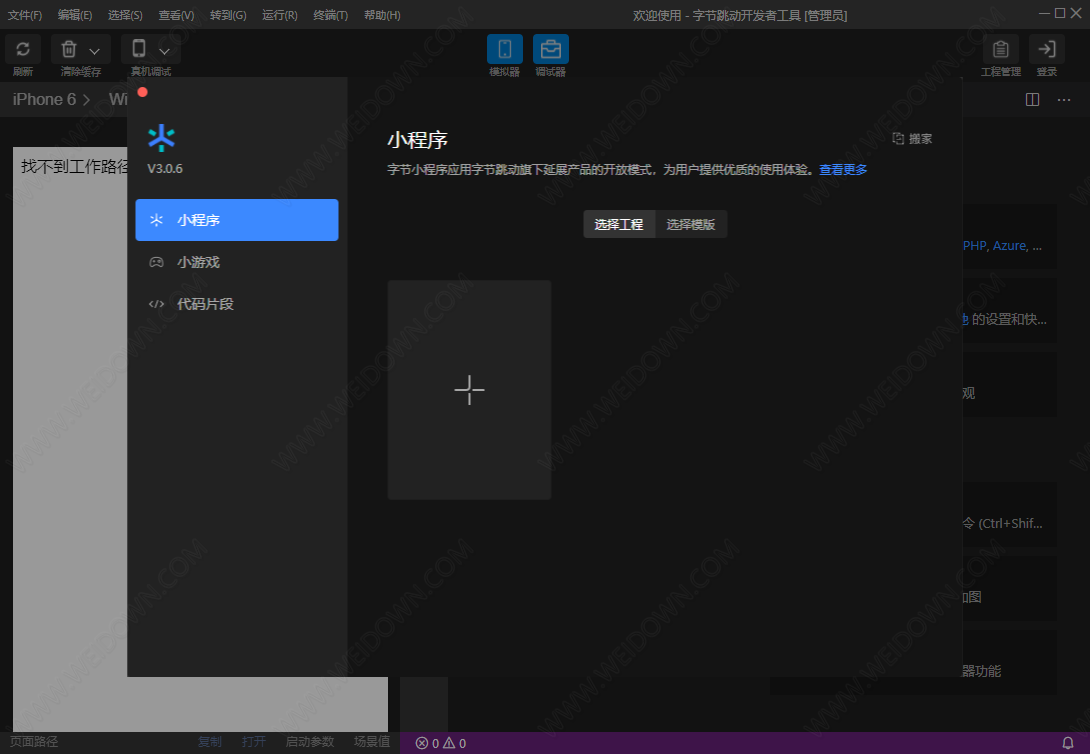1090x754 pixels.
Task: Select 代码片段 in the sidebar
Action: click(237, 304)
